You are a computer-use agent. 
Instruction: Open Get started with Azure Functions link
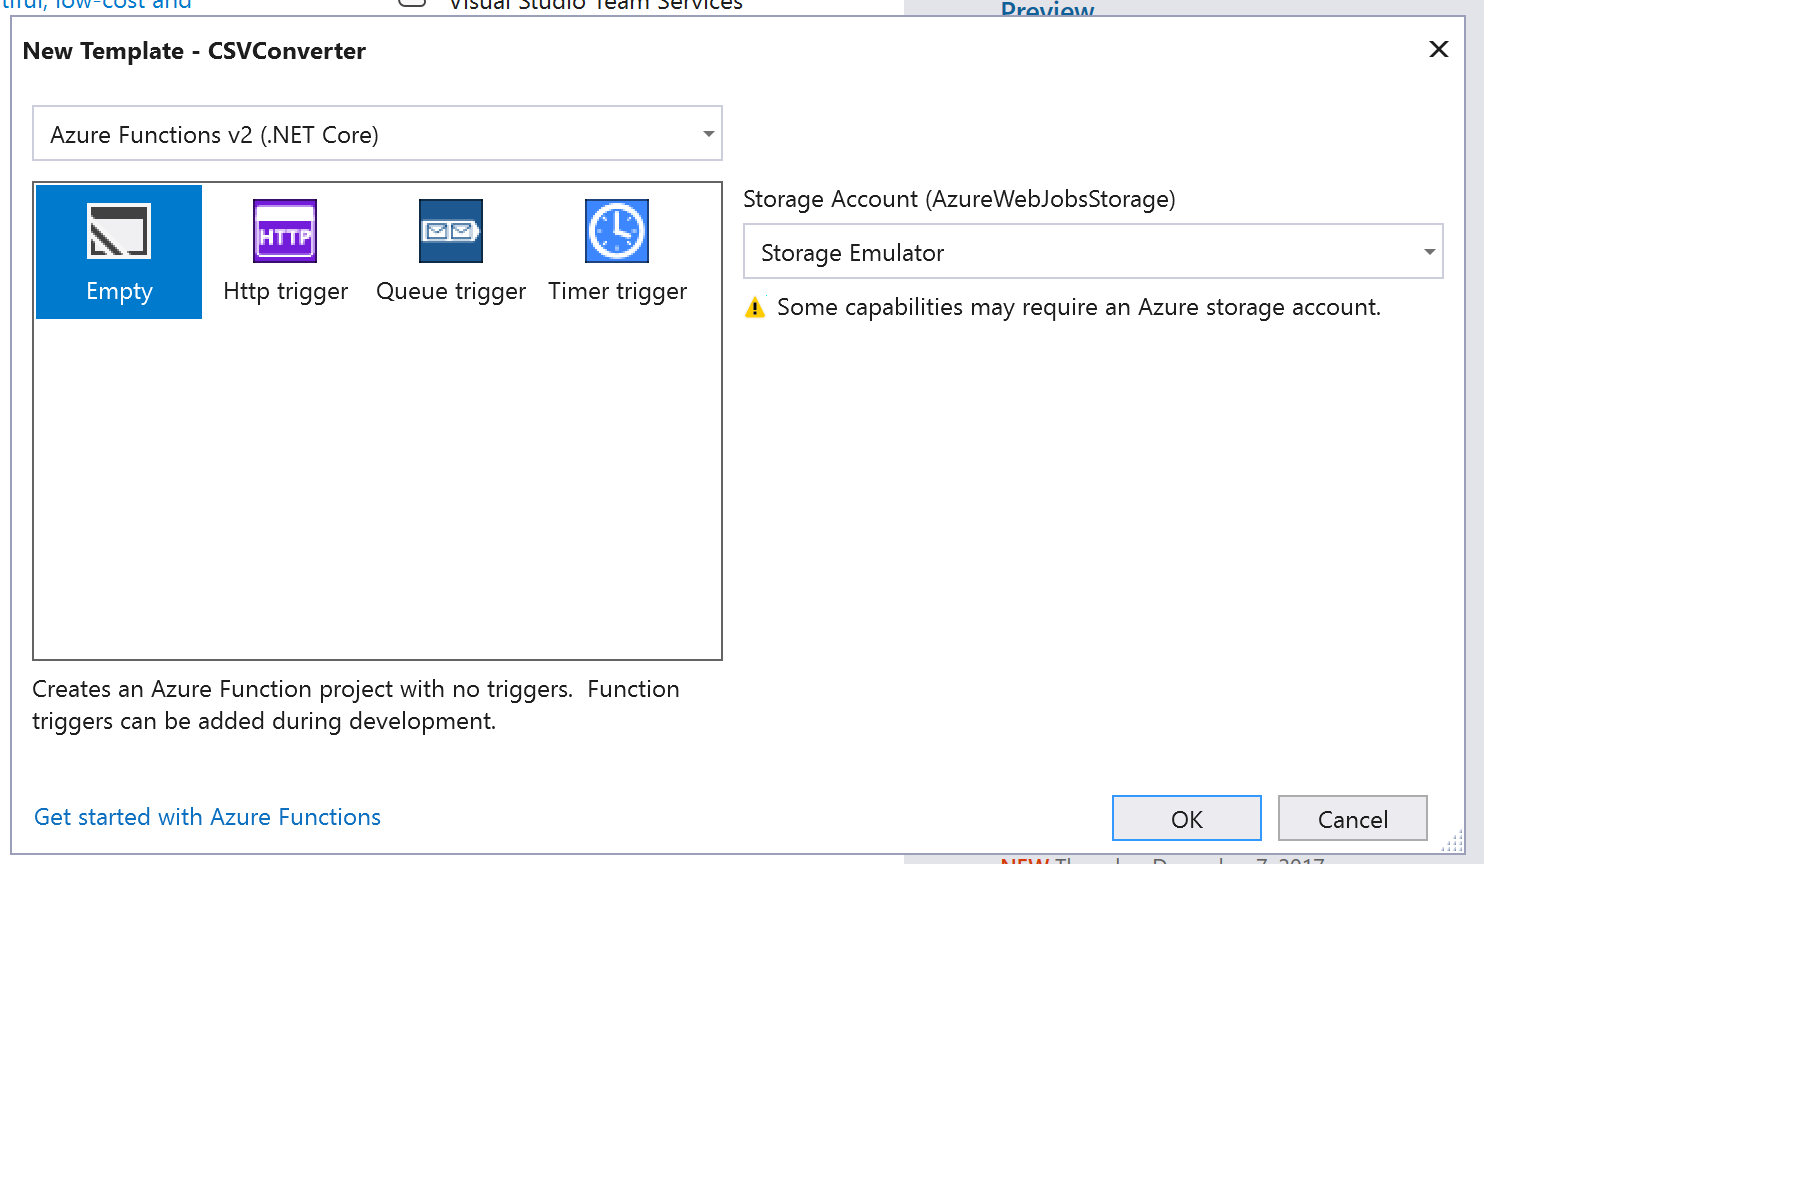point(207,817)
